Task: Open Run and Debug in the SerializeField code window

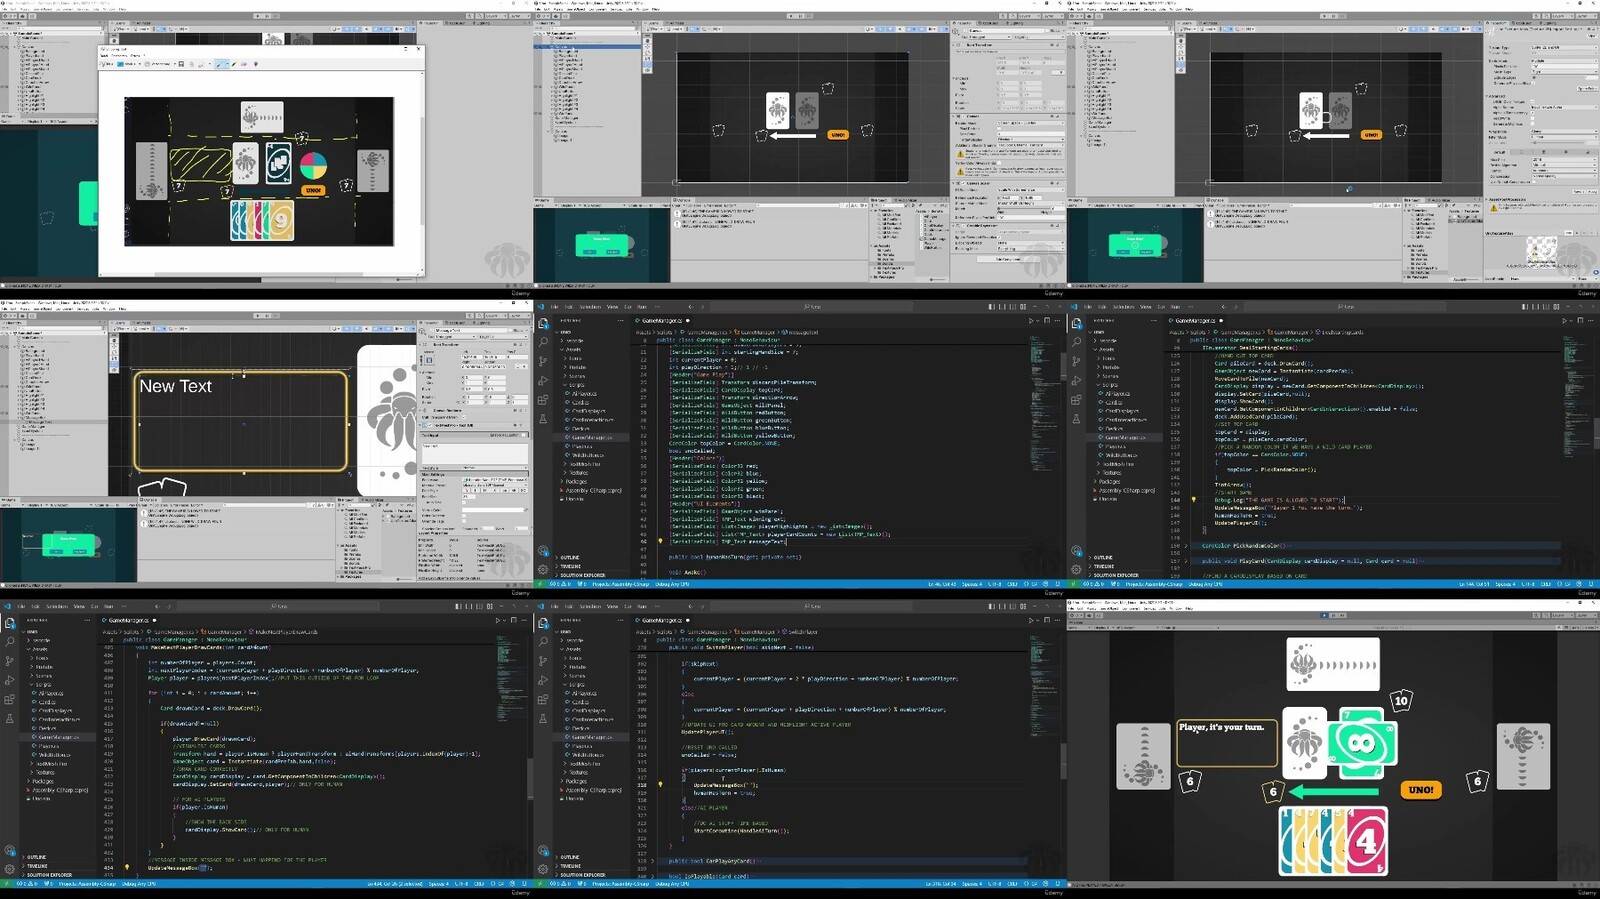Action: (x=543, y=381)
